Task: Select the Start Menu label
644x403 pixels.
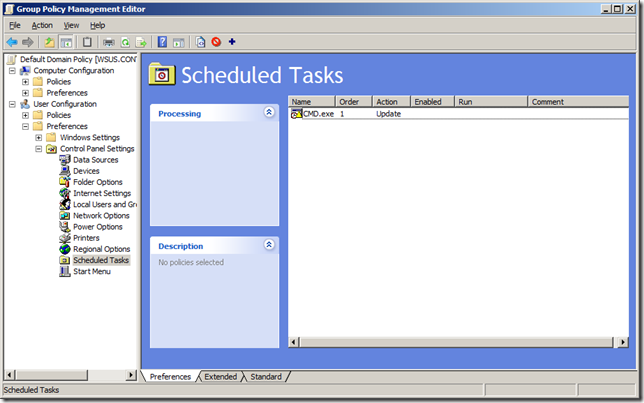Action: [x=92, y=272]
